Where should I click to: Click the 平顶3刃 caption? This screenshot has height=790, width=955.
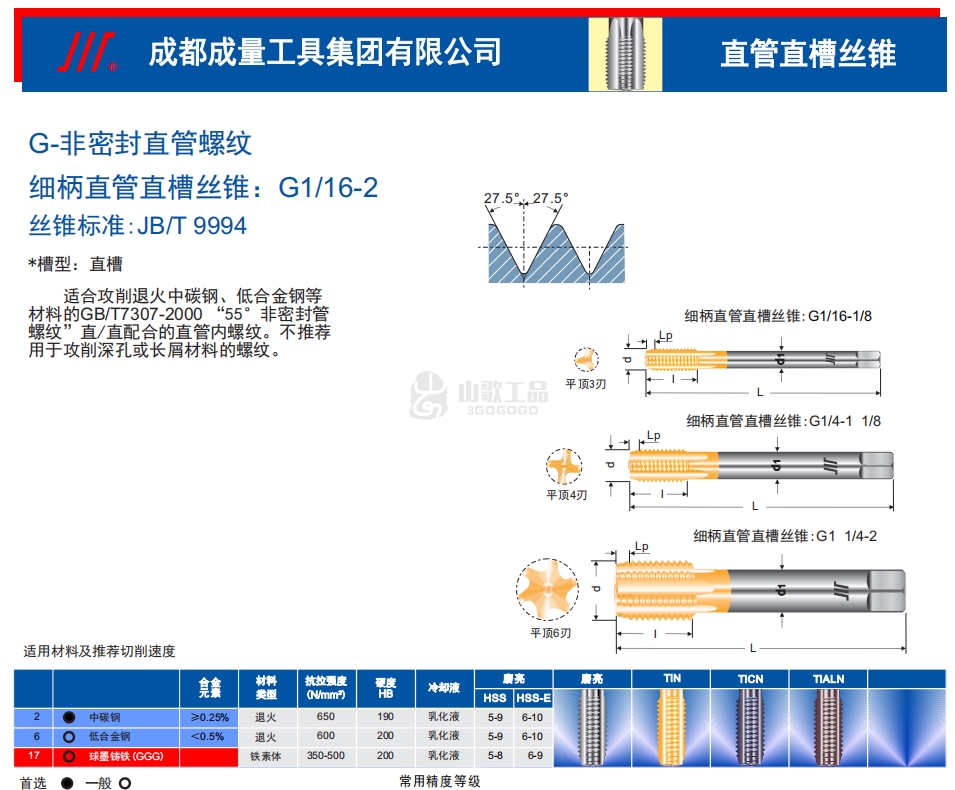coord(586,384)
